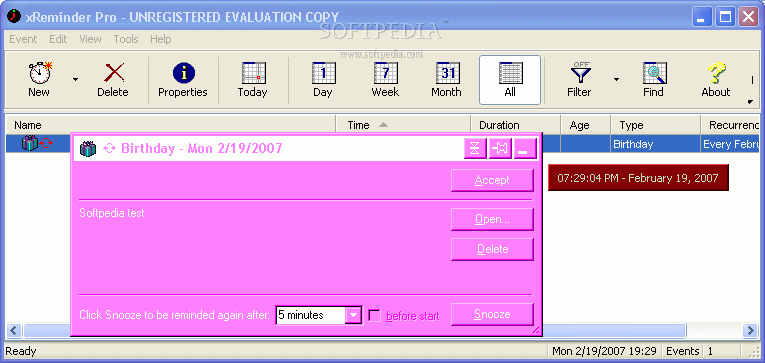
Task: Sort by the Duration column header
Action: point(516,125)
